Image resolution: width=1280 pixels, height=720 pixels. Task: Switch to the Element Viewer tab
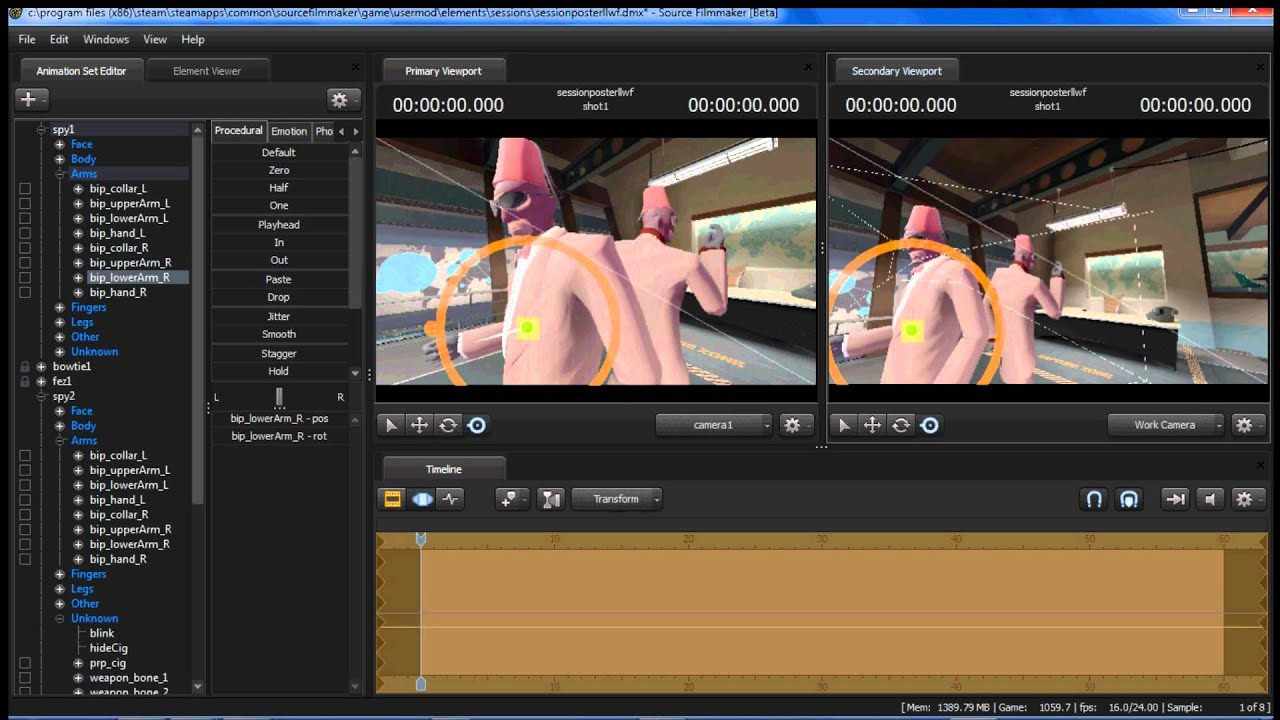(x=207, y=71)
